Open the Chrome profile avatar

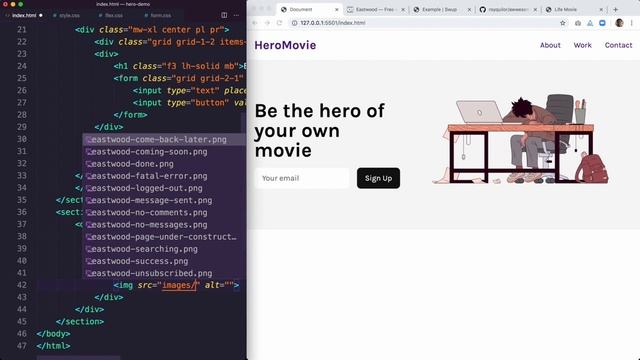click(x=619, y=23)
